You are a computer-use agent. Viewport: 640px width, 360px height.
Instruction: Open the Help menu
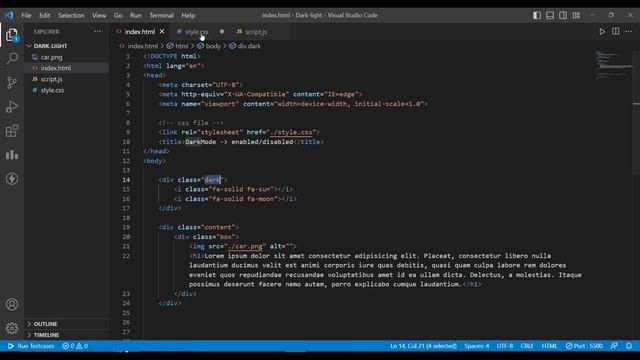pyautogui.click(x=188, y=15)
